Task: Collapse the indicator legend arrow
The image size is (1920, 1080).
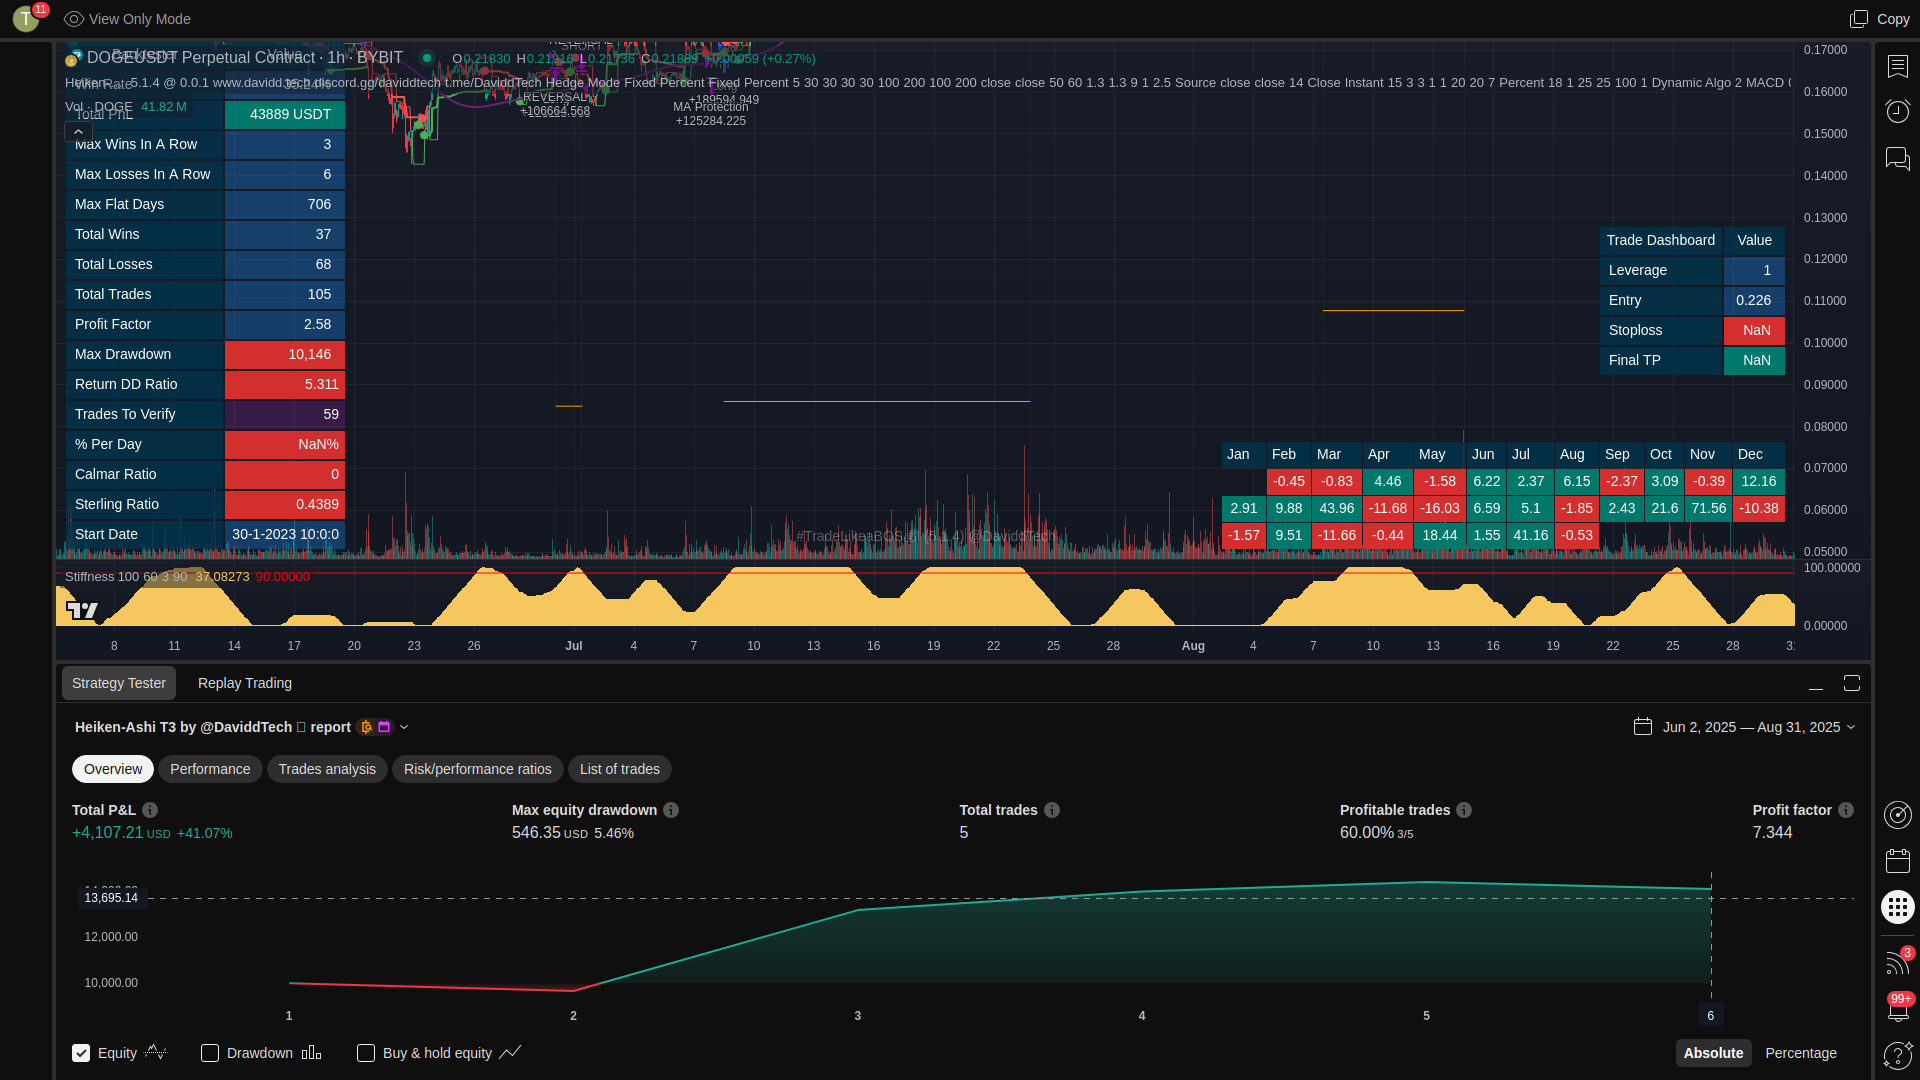Action: pyautogui.click(x=78, y=132)
